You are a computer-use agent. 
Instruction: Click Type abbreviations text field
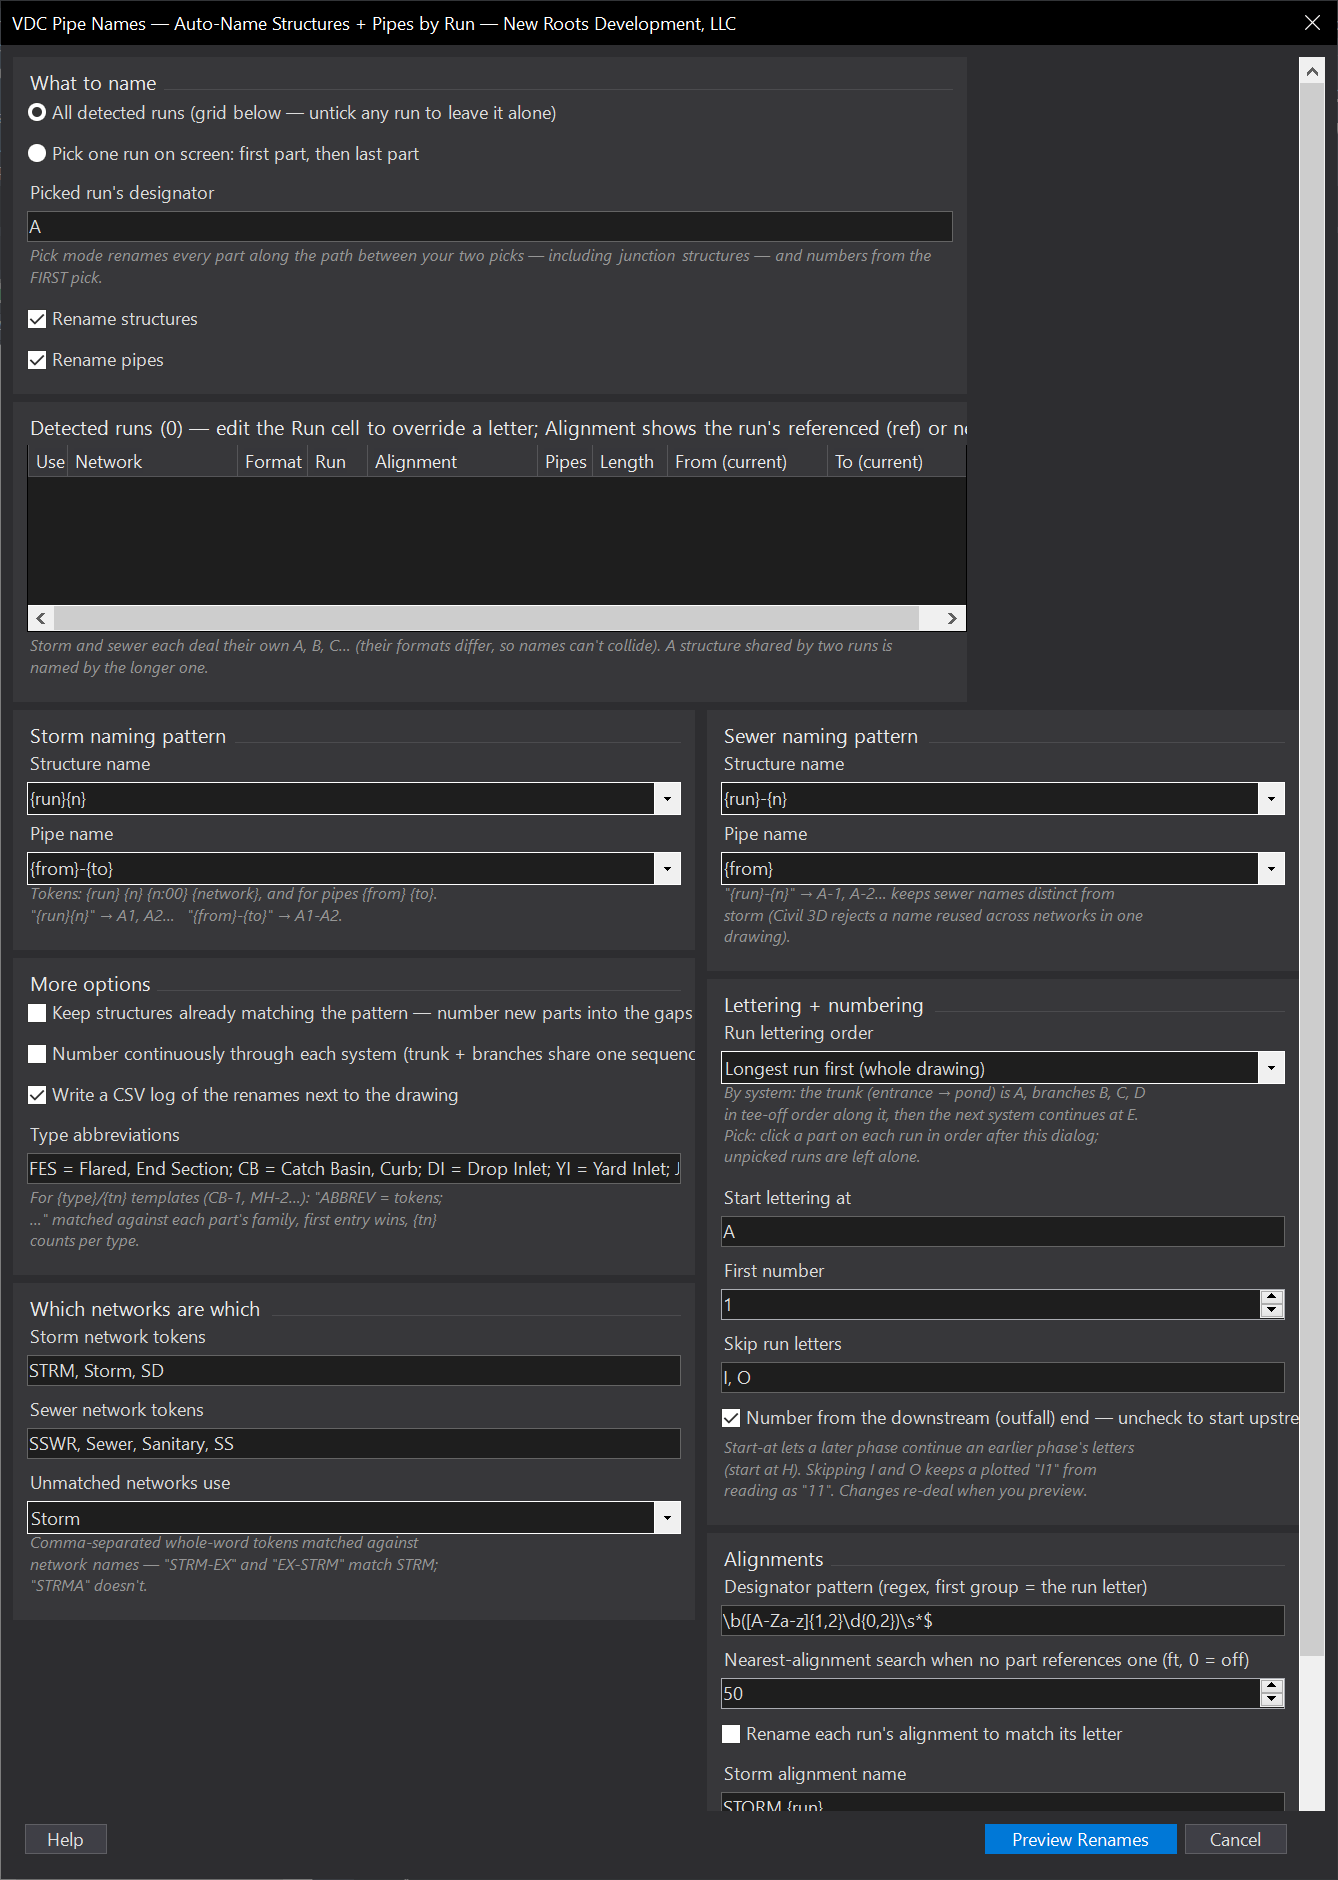click(354, 1169)
